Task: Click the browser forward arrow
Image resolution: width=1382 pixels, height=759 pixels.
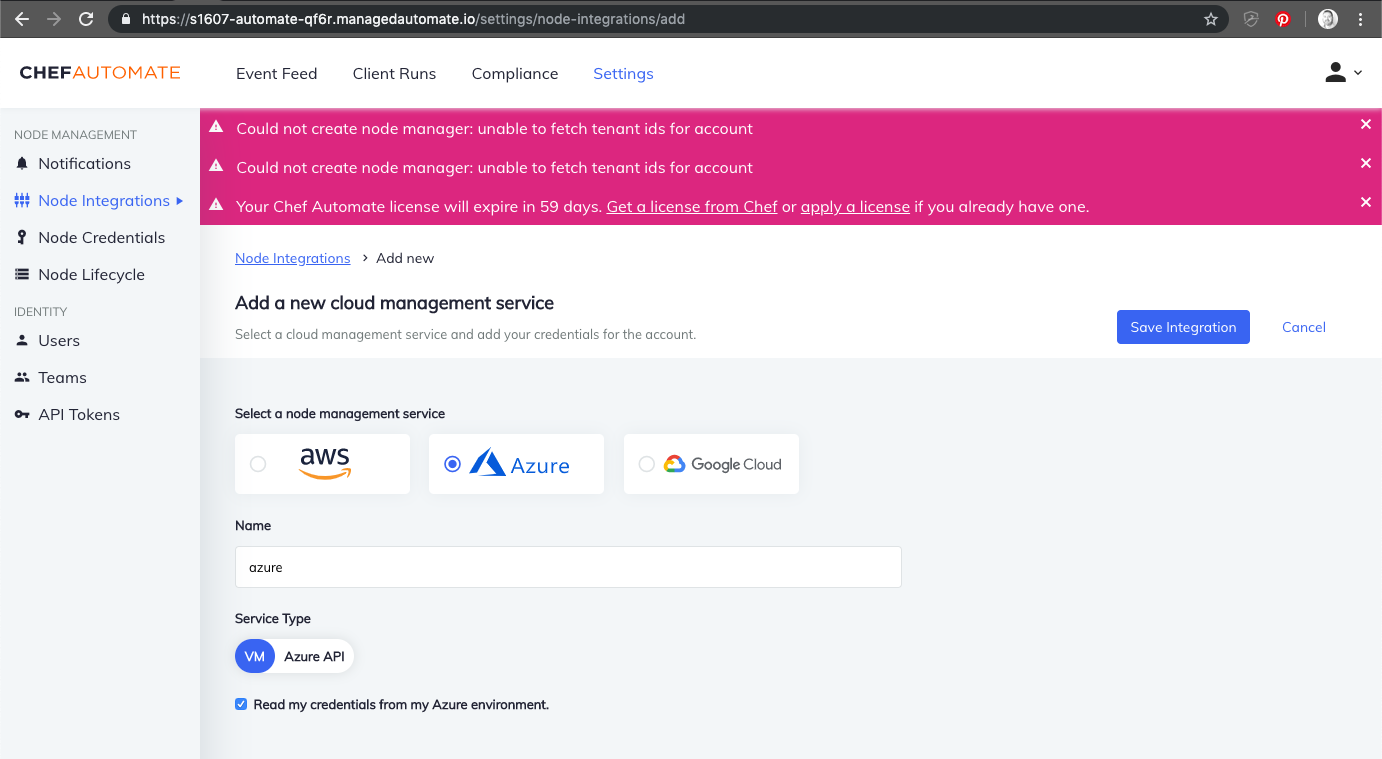Action: [x=54, y=18]
